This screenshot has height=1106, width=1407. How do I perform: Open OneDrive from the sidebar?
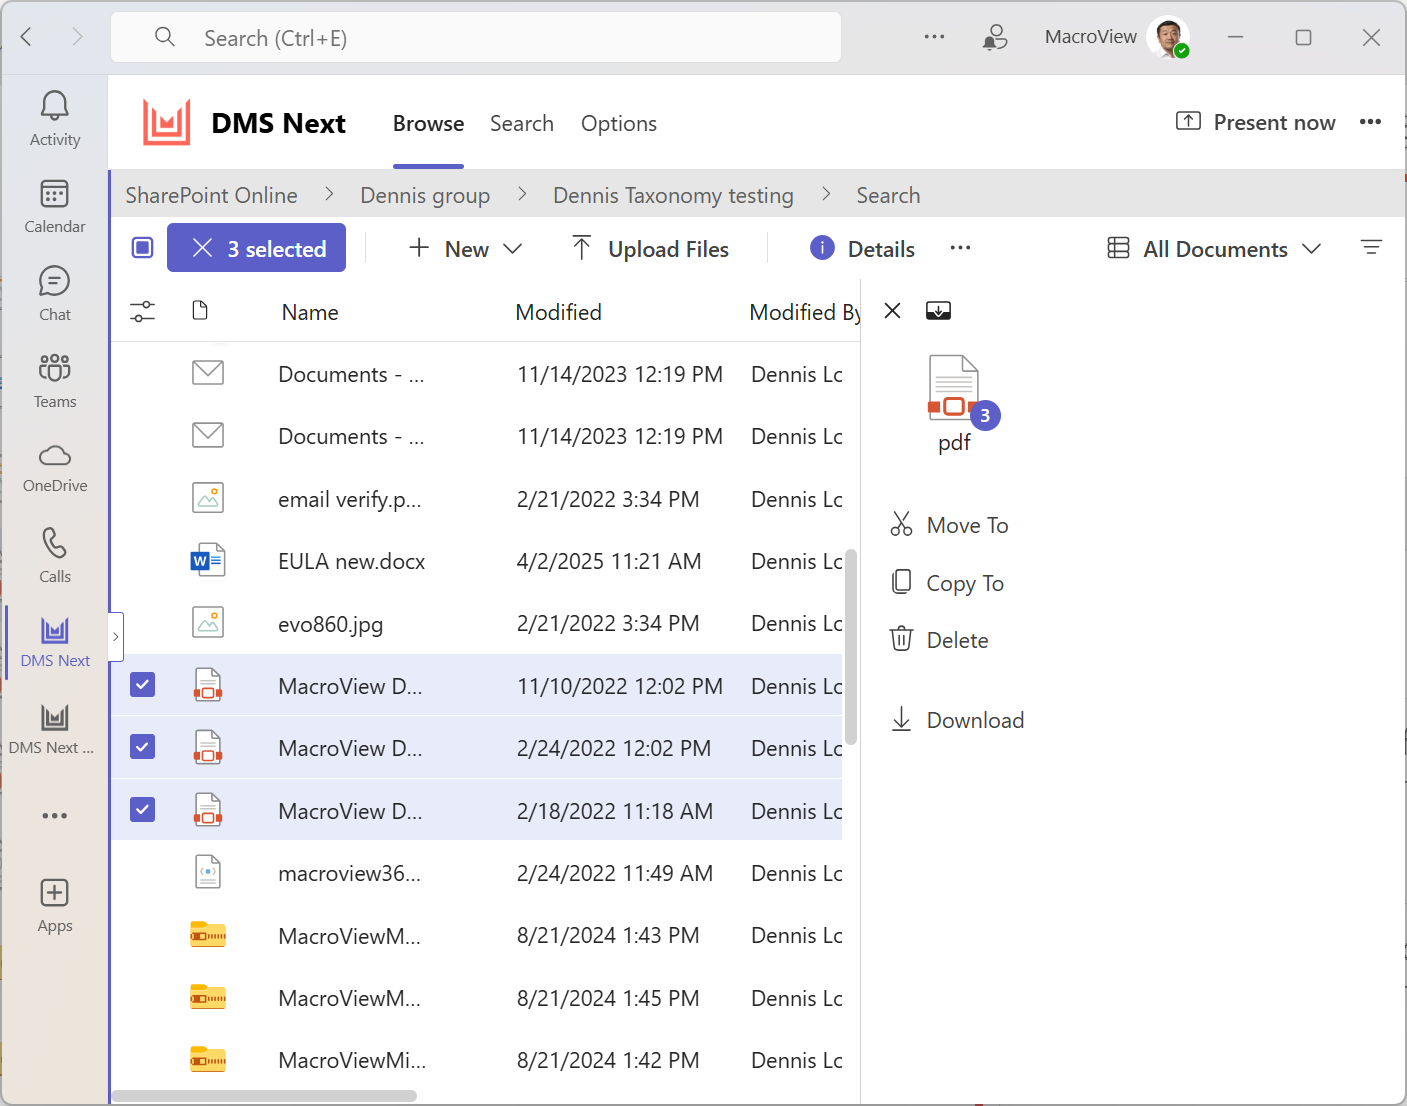(55, 467)
